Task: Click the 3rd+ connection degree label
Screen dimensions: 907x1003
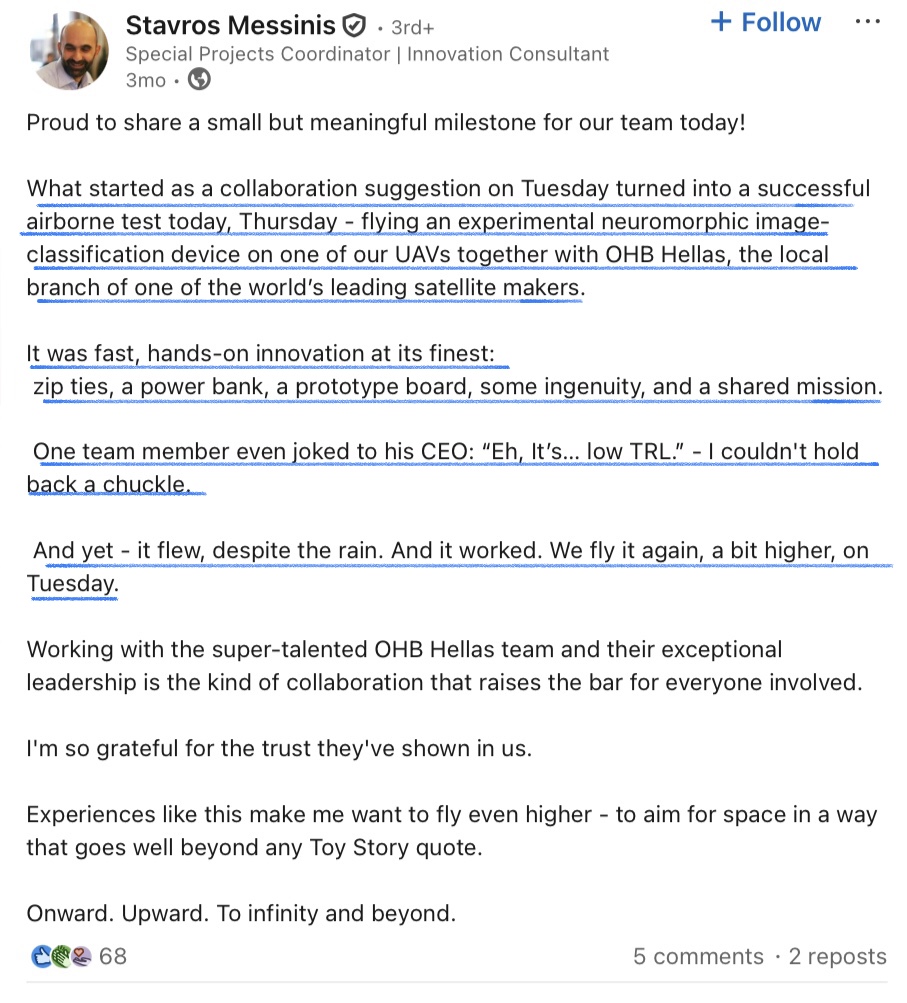Action: coord(413,27)
